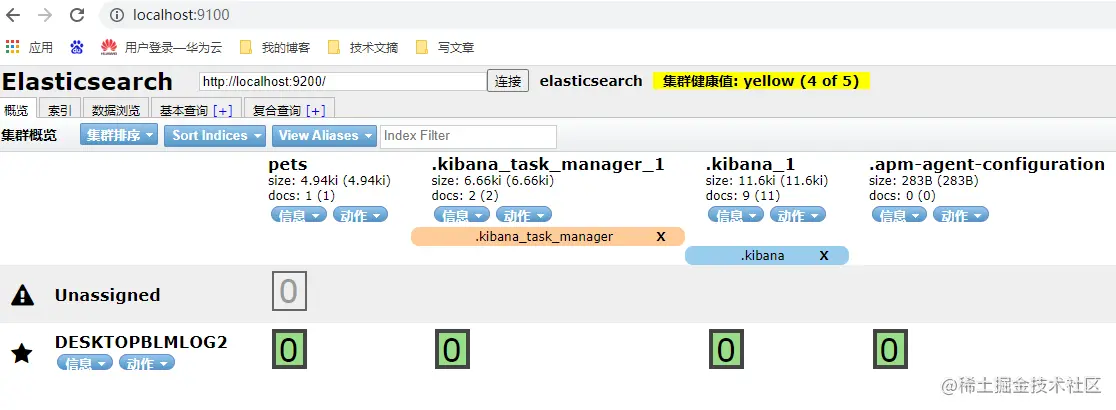
Task: Click the Index Filter field
Action: [x=468, y=136]
